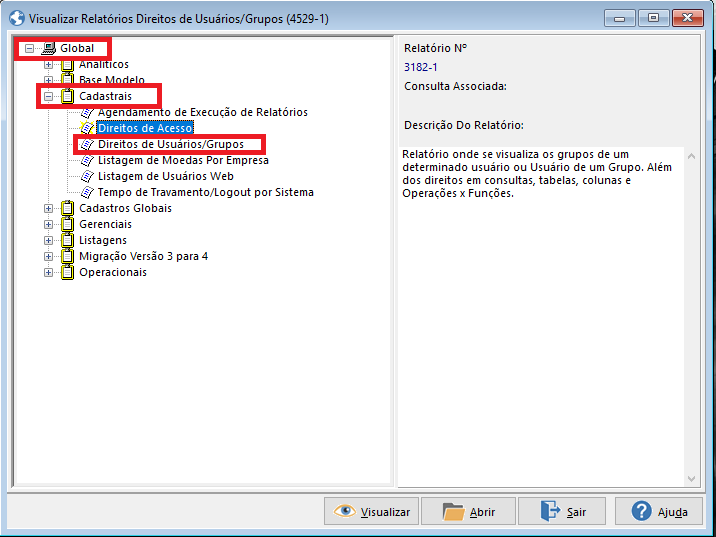Click the Visualizar button
Viewport: 716px width, 537px height.
[x=371, y=511]
